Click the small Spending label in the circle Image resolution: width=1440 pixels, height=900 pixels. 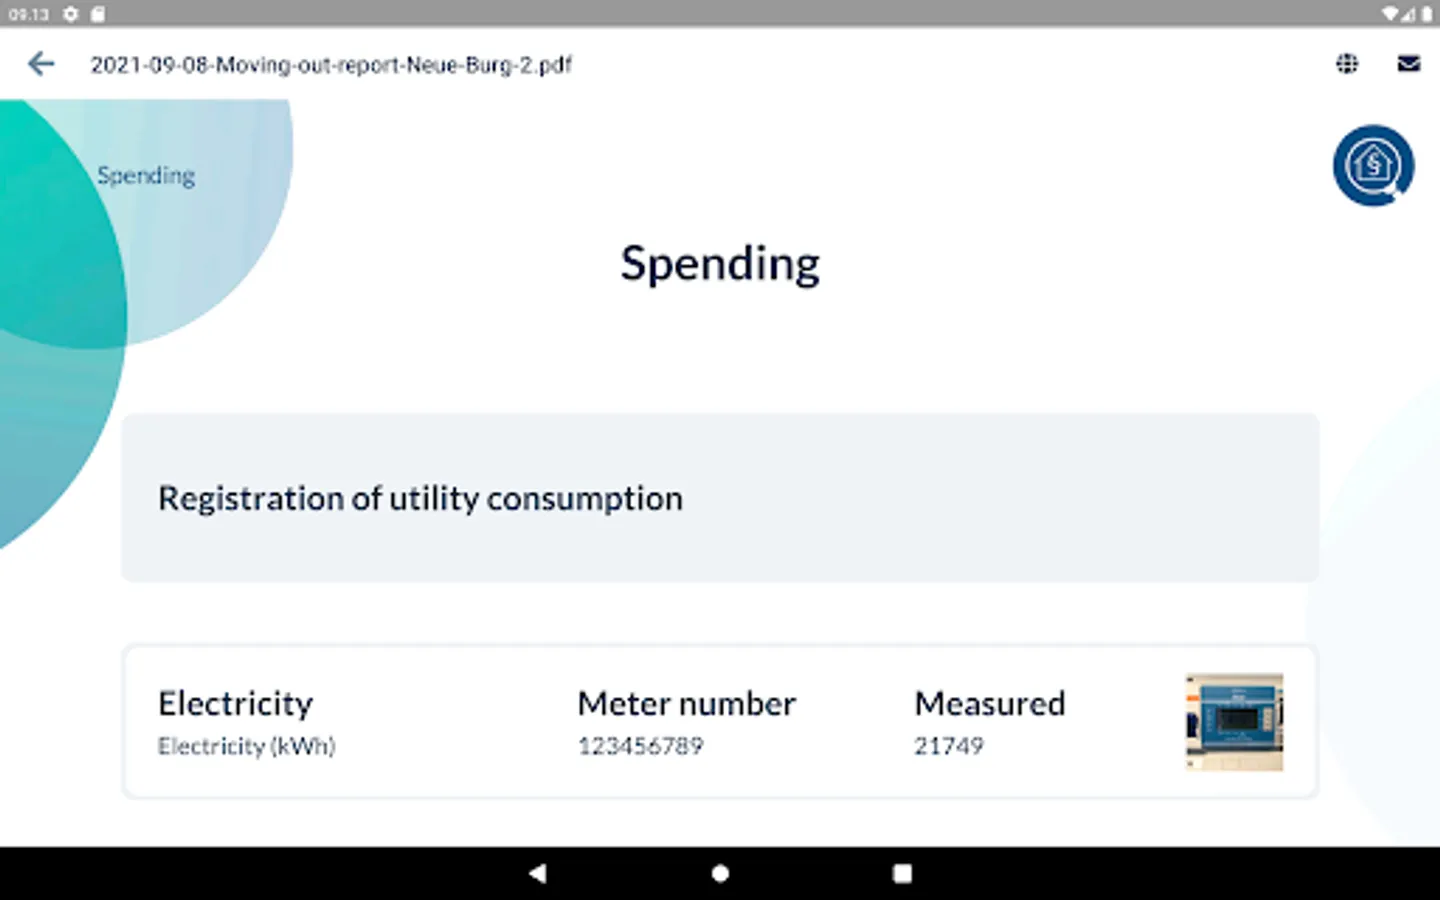pos(146,176)
